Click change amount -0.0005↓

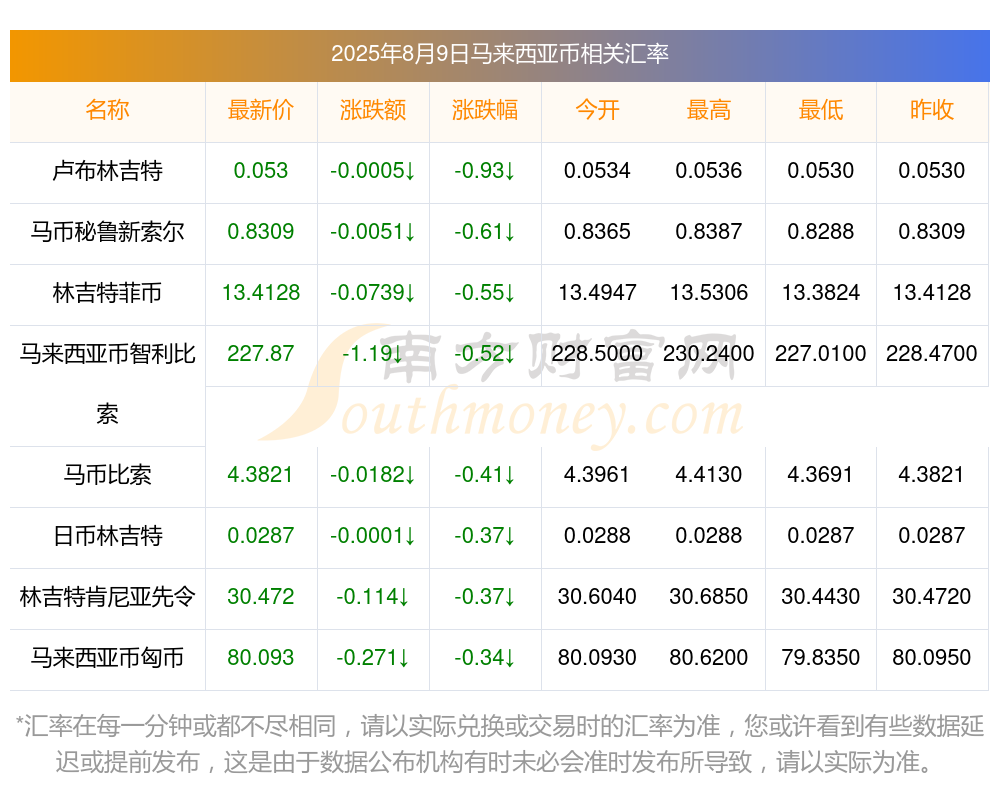[x=372, y=170]
